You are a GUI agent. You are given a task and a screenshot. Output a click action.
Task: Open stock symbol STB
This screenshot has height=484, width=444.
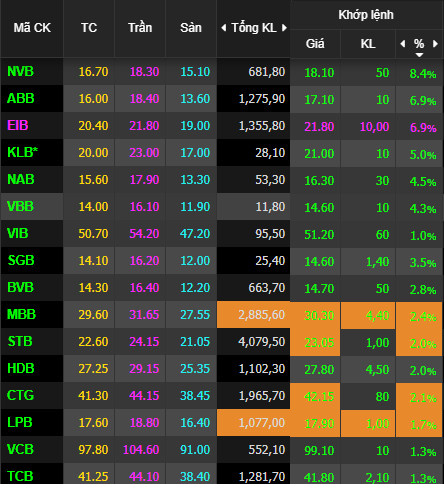coord(20,341)
